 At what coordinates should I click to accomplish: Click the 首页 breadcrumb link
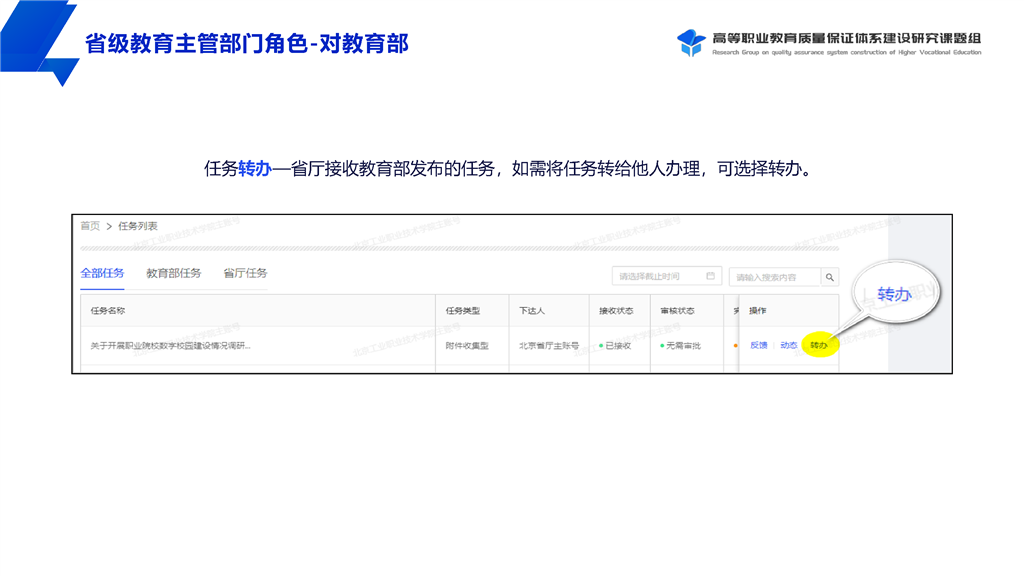(x=90, y=226)
